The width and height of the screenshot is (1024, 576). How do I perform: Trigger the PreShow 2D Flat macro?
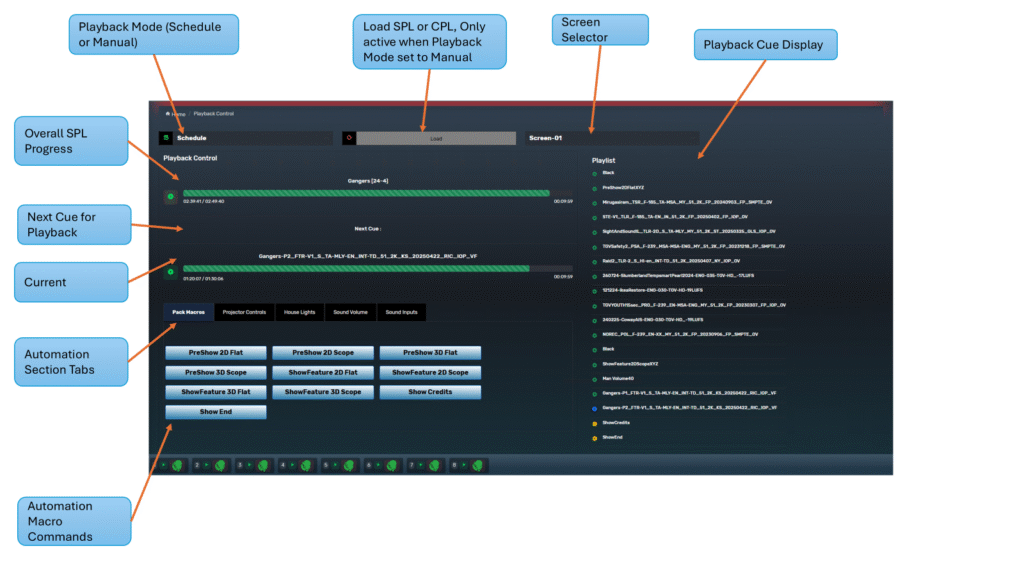tap(216, 353)
